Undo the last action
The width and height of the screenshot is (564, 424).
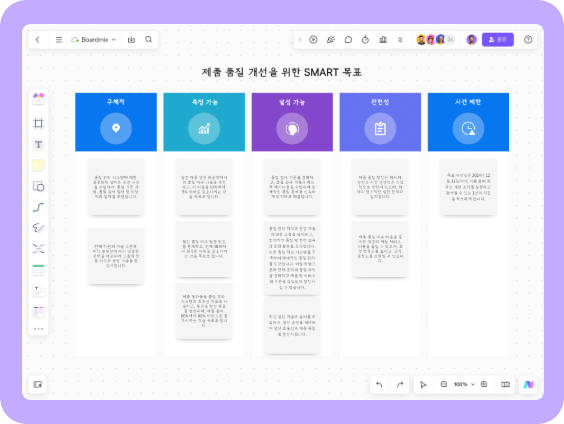click(379, 384)
